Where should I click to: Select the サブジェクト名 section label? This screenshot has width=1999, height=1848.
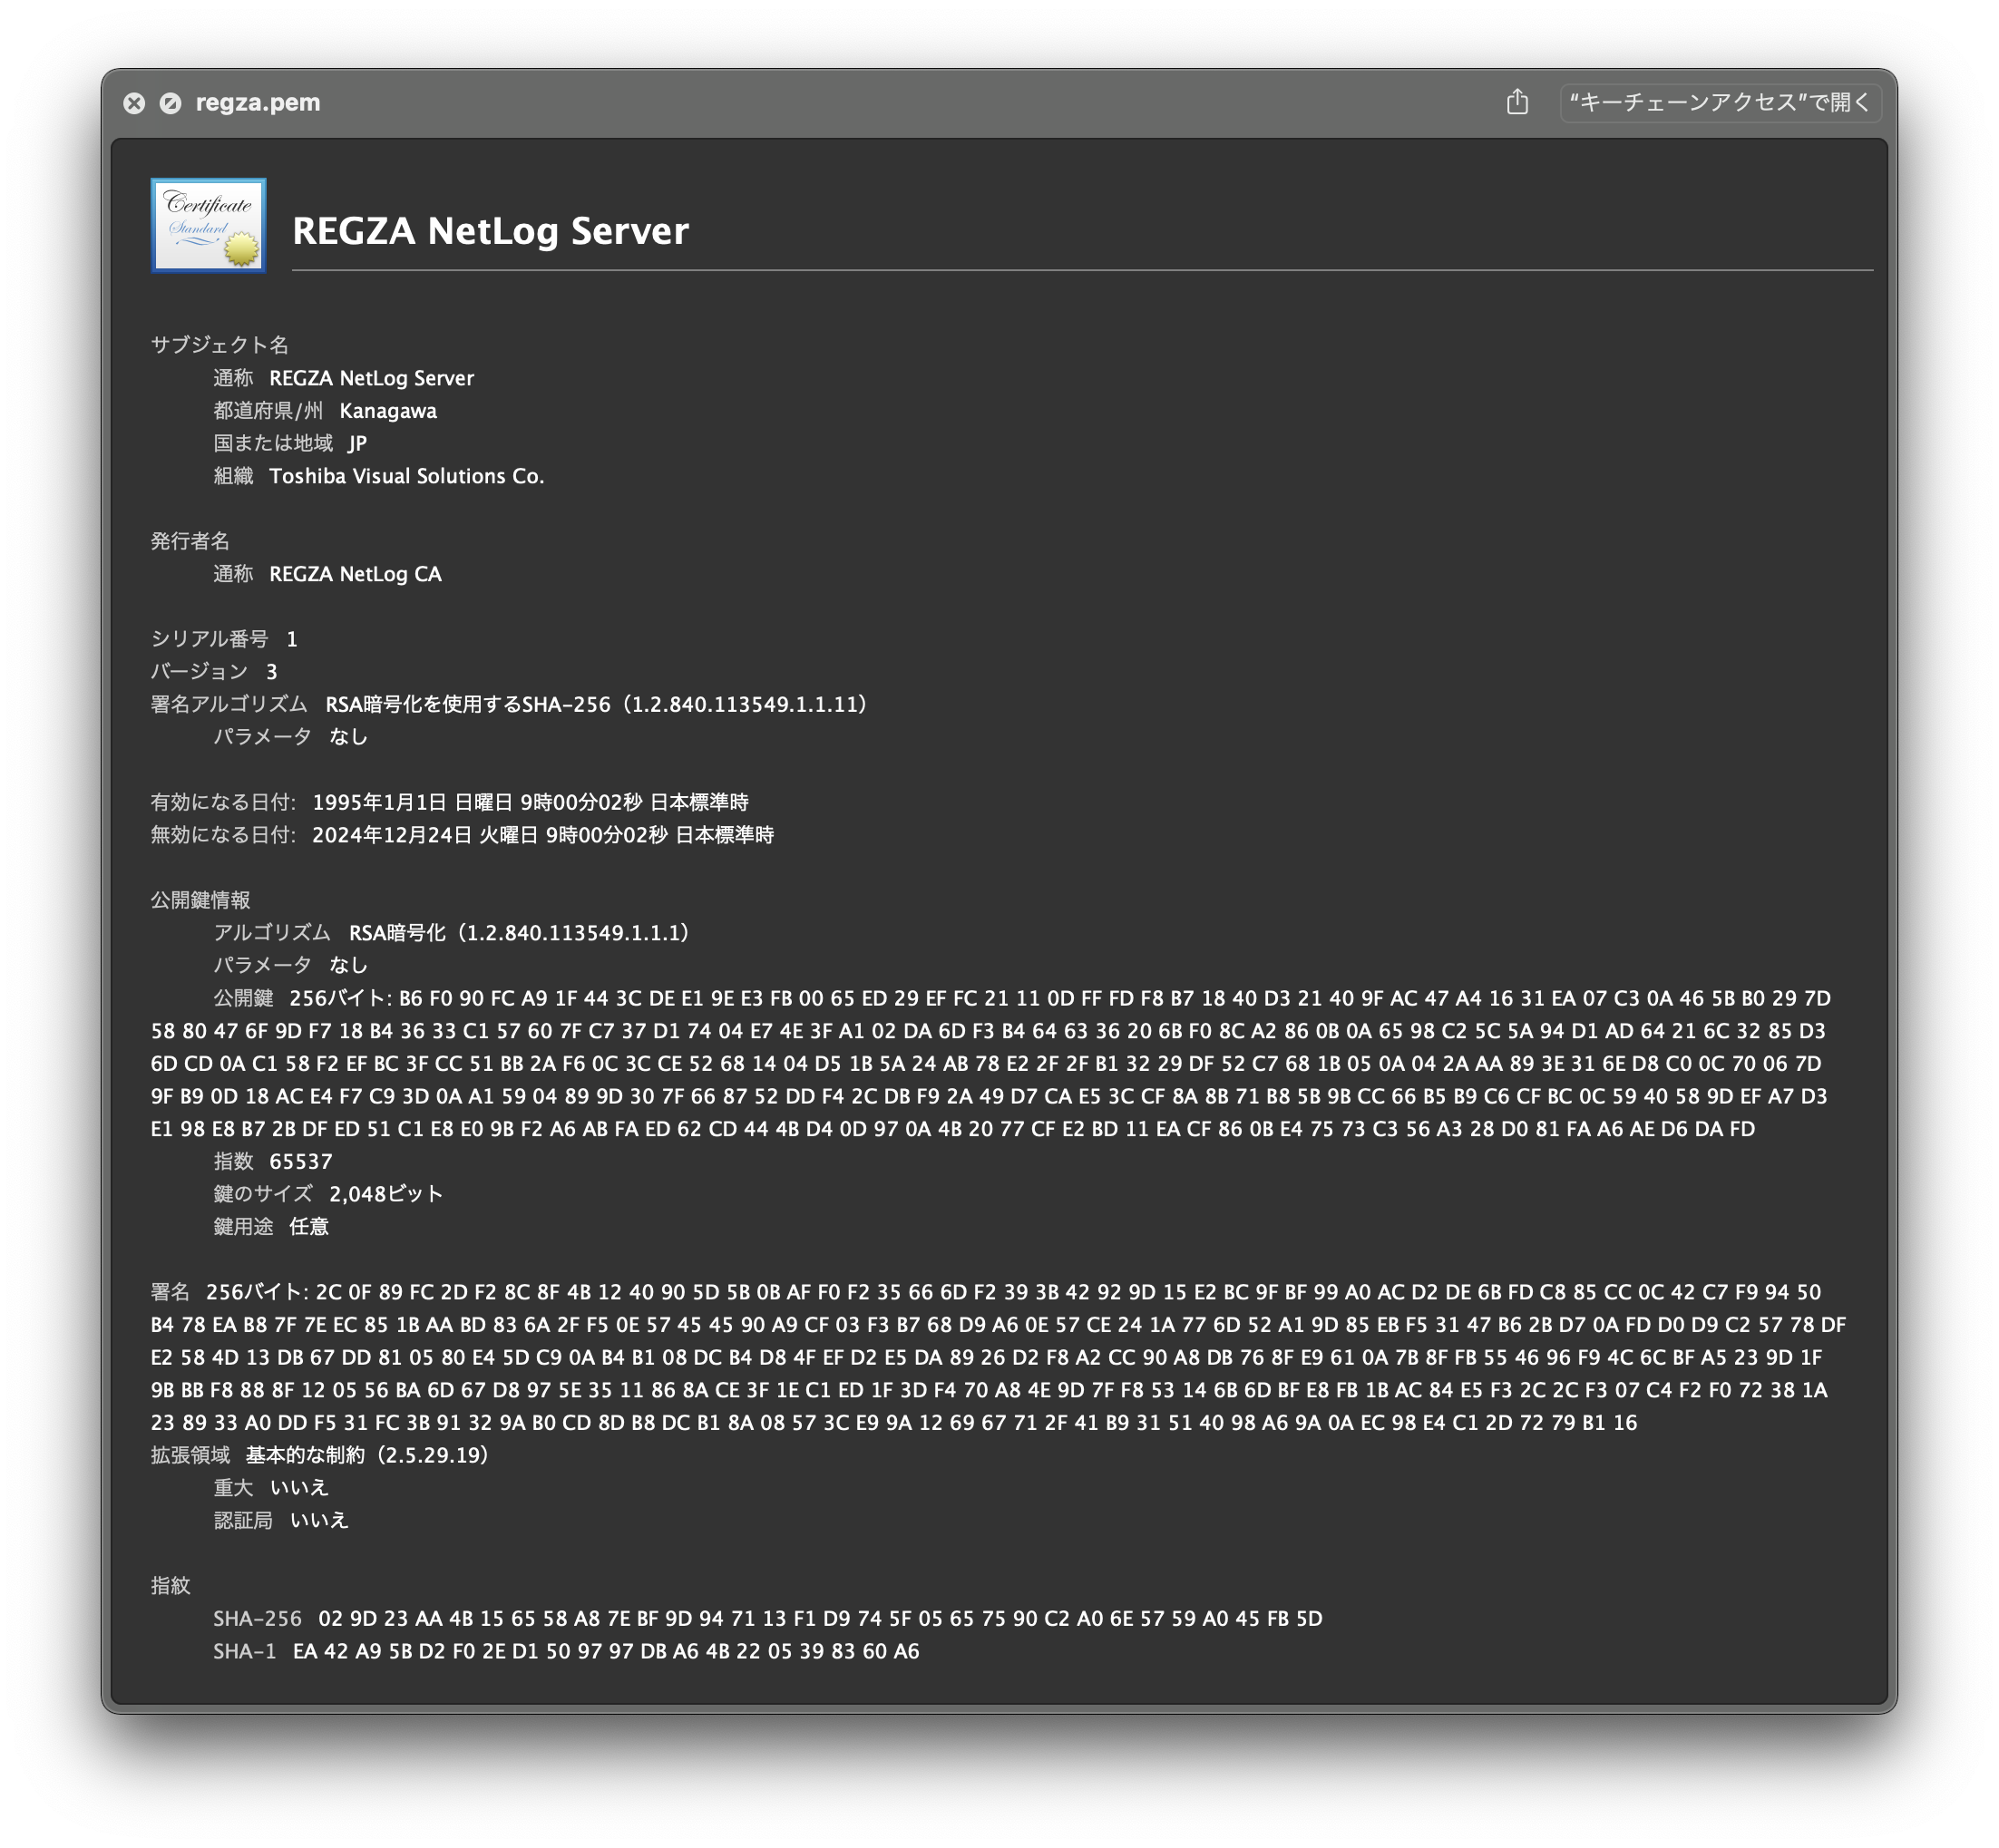[x=220, y=345]
